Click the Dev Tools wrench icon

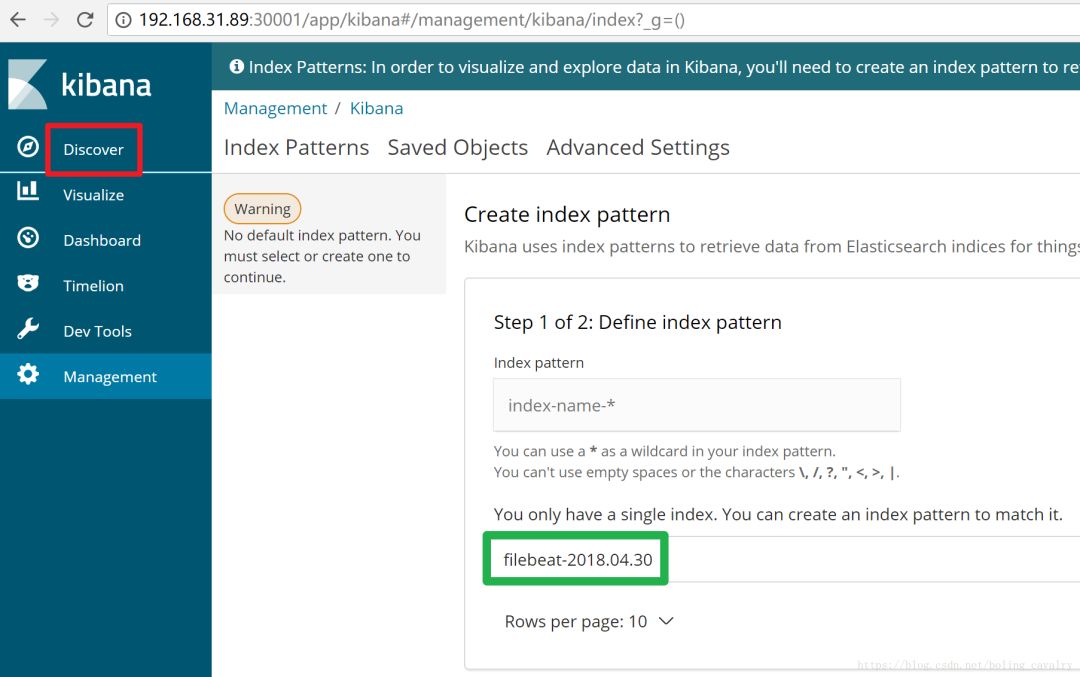click(x=28, y=330)
